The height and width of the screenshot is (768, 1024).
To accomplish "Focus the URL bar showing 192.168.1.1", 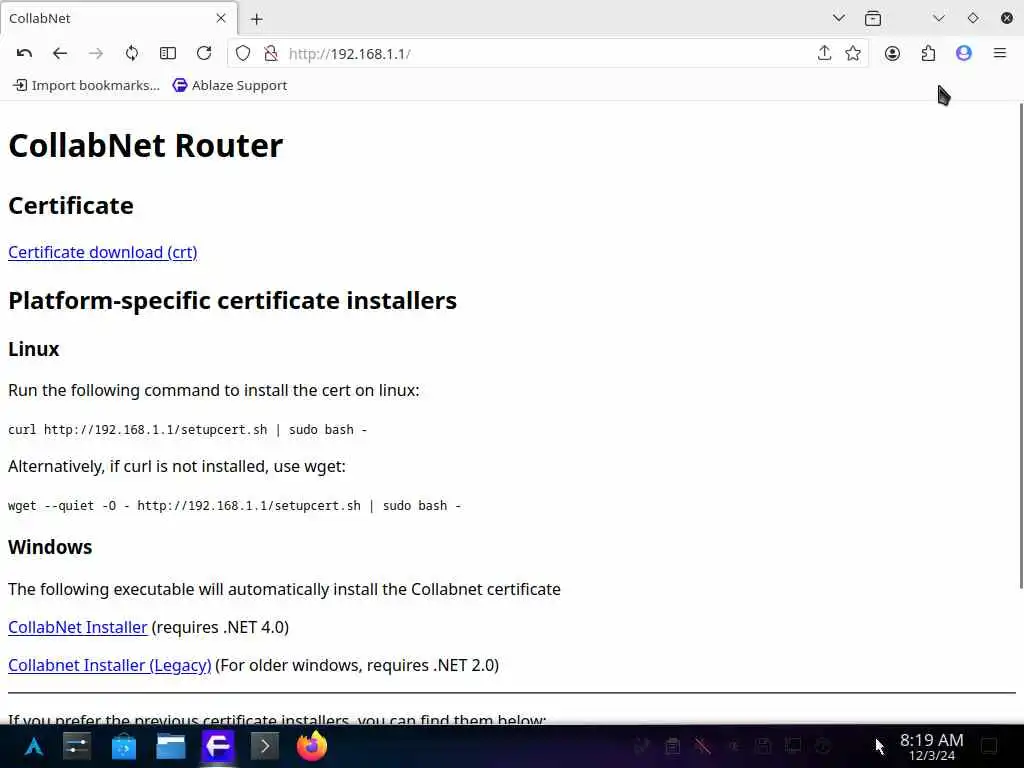I will pos(546,54).
